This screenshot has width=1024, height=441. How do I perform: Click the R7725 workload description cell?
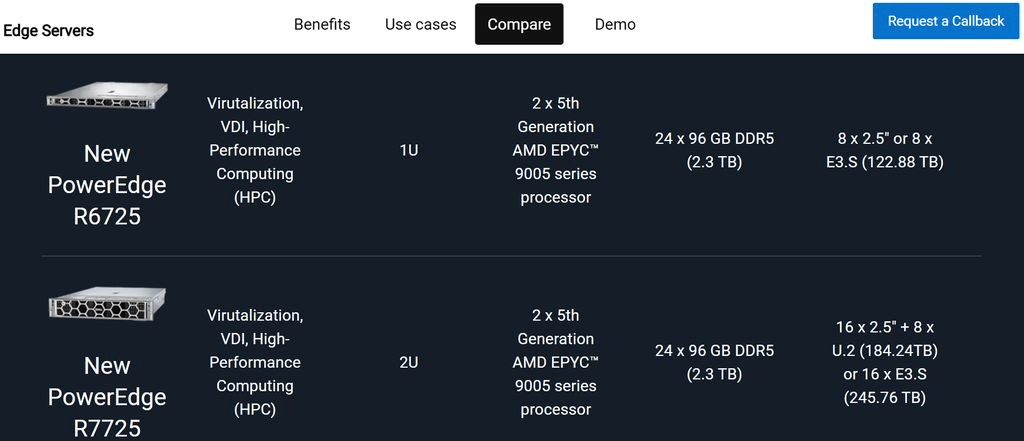(255, 362)
